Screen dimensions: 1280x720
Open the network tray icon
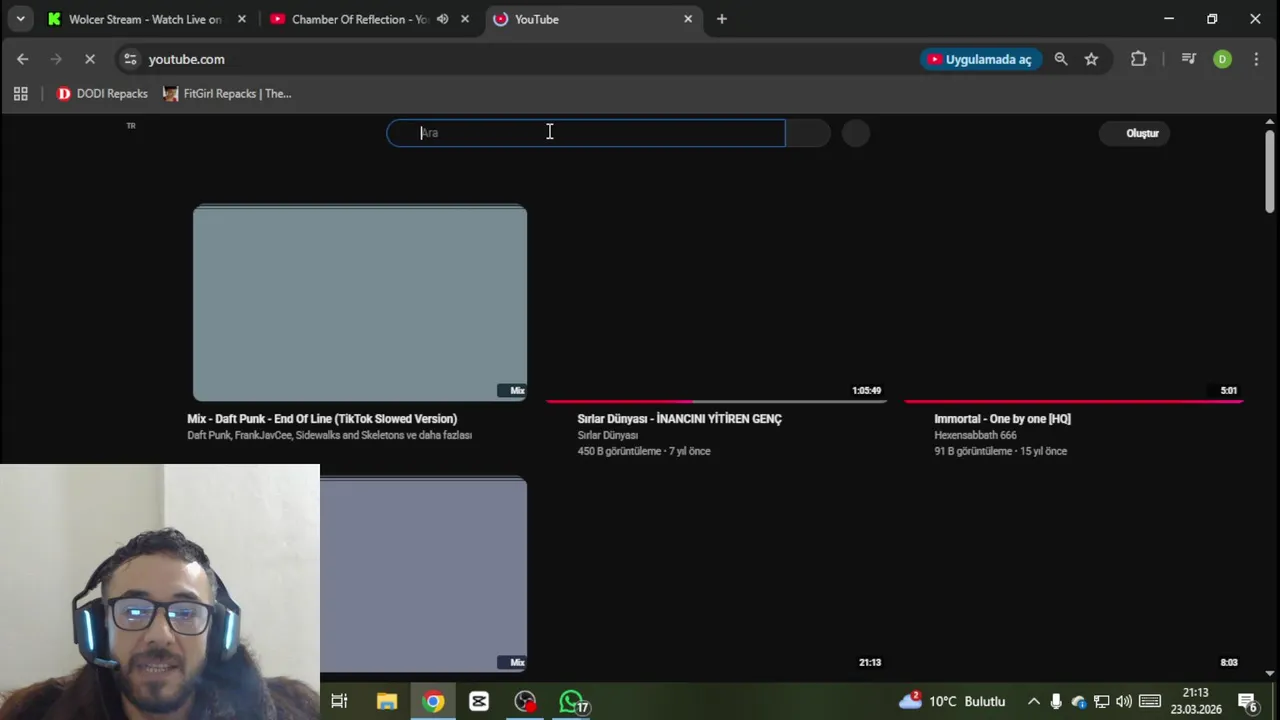click(x=1101, y=702)
